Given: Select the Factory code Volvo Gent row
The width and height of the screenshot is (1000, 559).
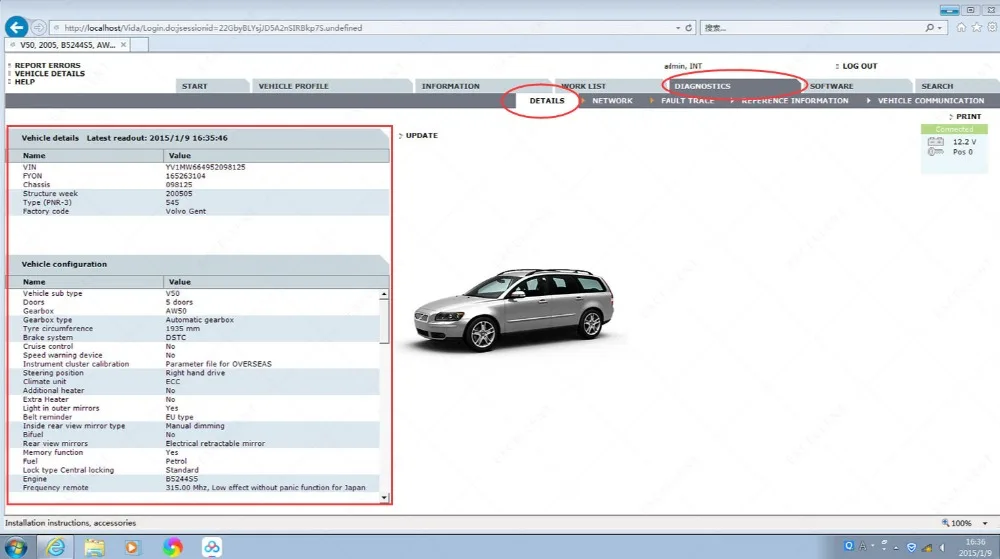Looking at the screenshot, I should coord(198,211).
